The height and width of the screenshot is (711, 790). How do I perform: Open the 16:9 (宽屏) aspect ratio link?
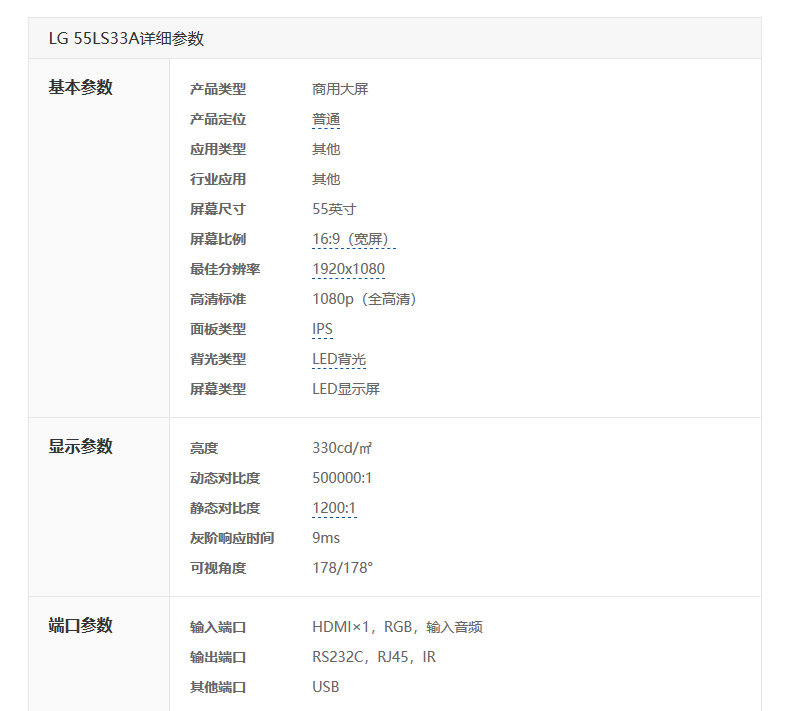pyautogui.click(x=354, y=239)
